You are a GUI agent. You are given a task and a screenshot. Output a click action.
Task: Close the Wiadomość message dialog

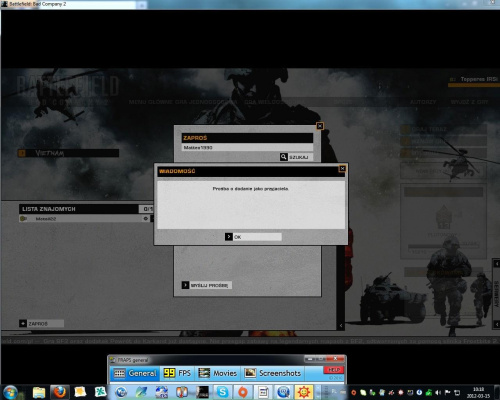(x=342, y=169)
